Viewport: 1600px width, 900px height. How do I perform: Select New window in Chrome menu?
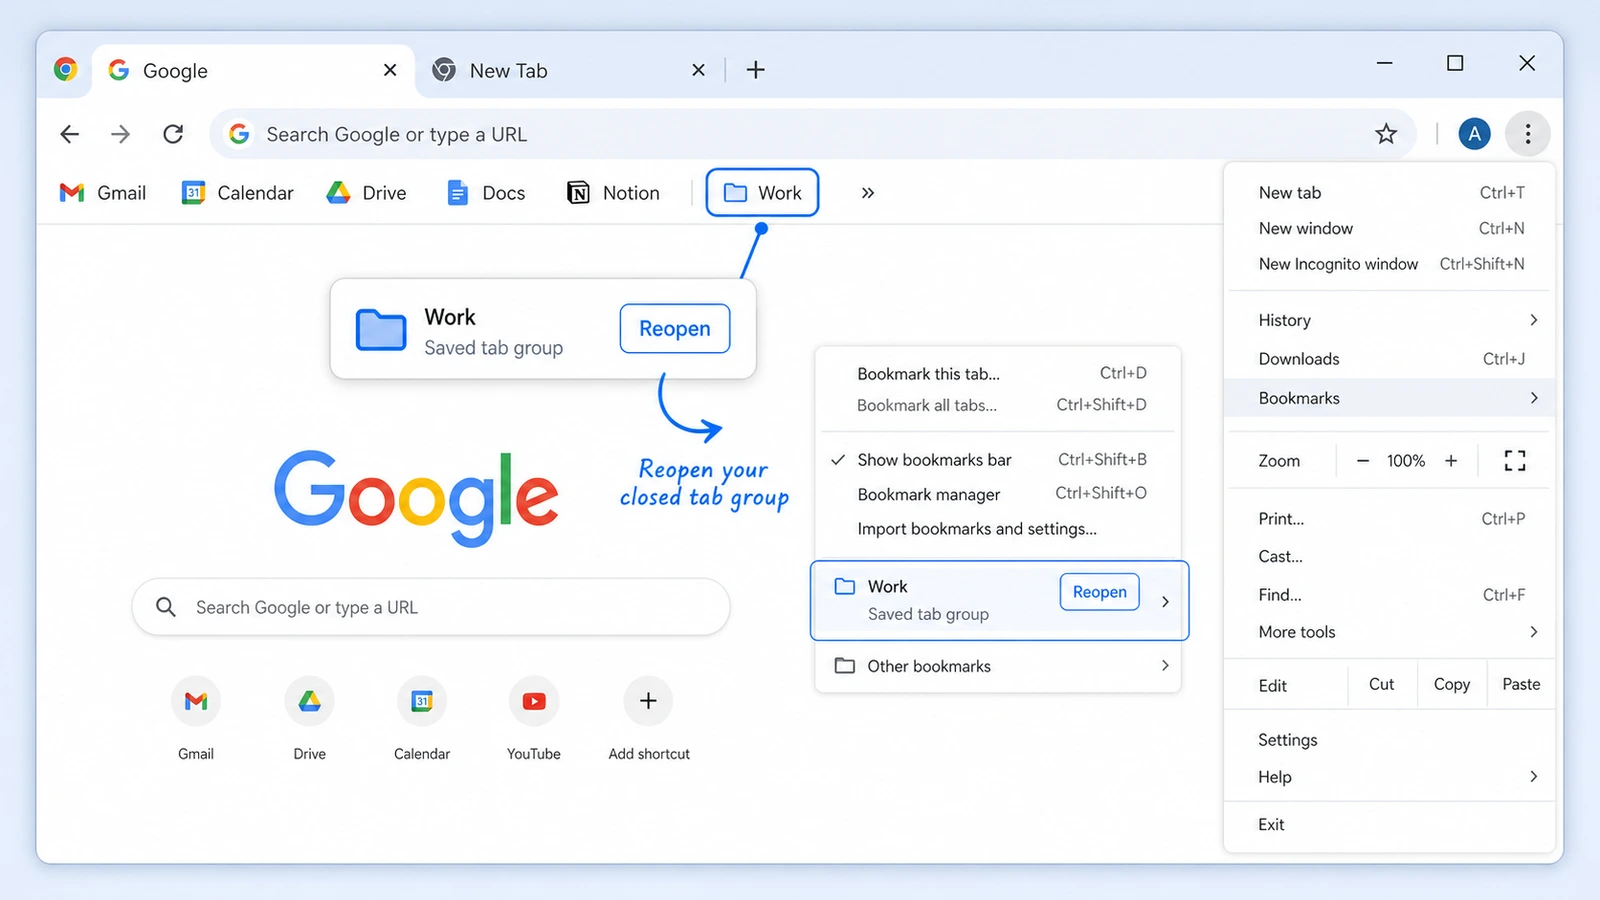(1390, 229)
